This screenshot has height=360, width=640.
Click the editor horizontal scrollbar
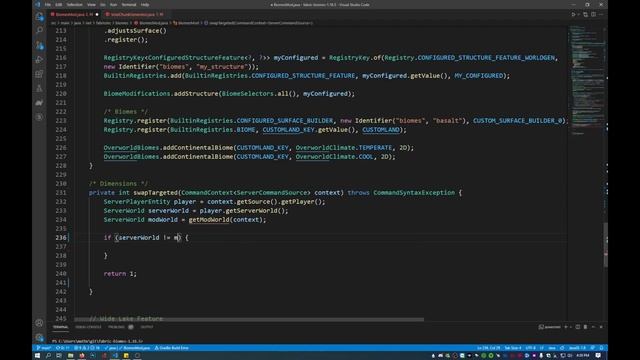click(249, 319)
